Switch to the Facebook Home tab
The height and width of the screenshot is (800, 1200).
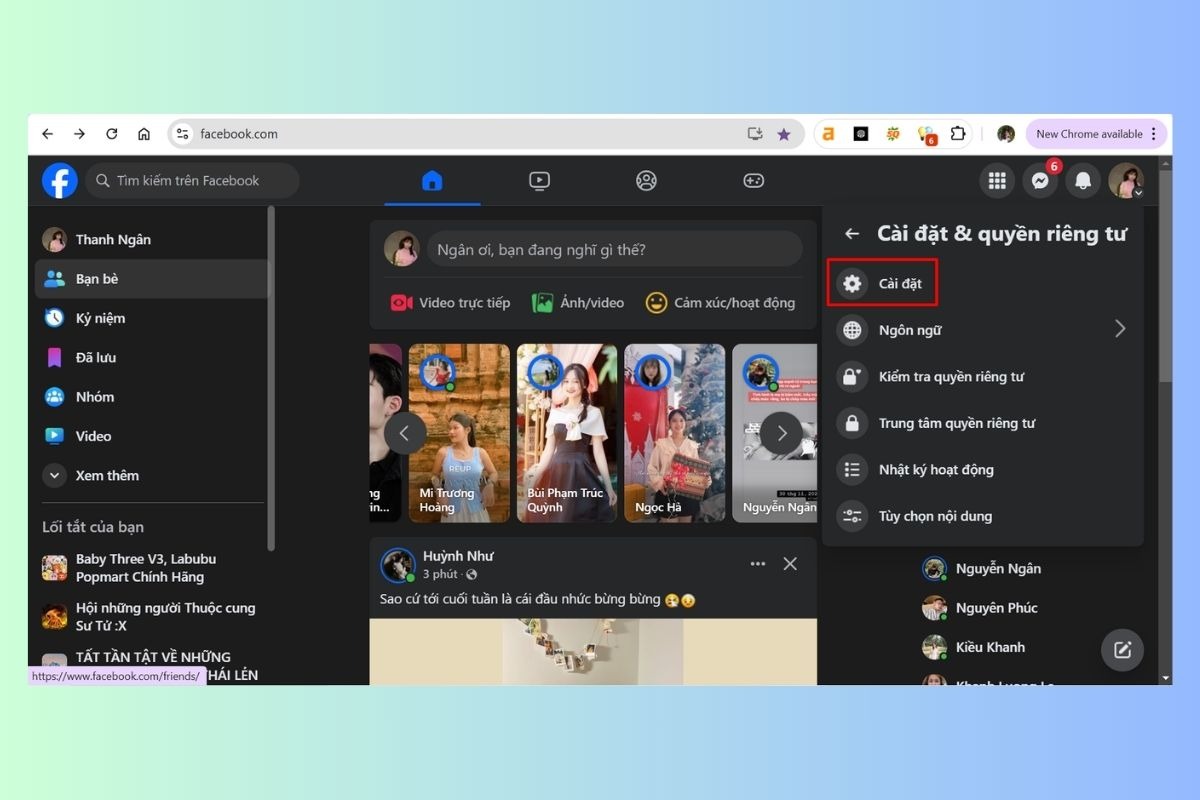click(432, 181)
